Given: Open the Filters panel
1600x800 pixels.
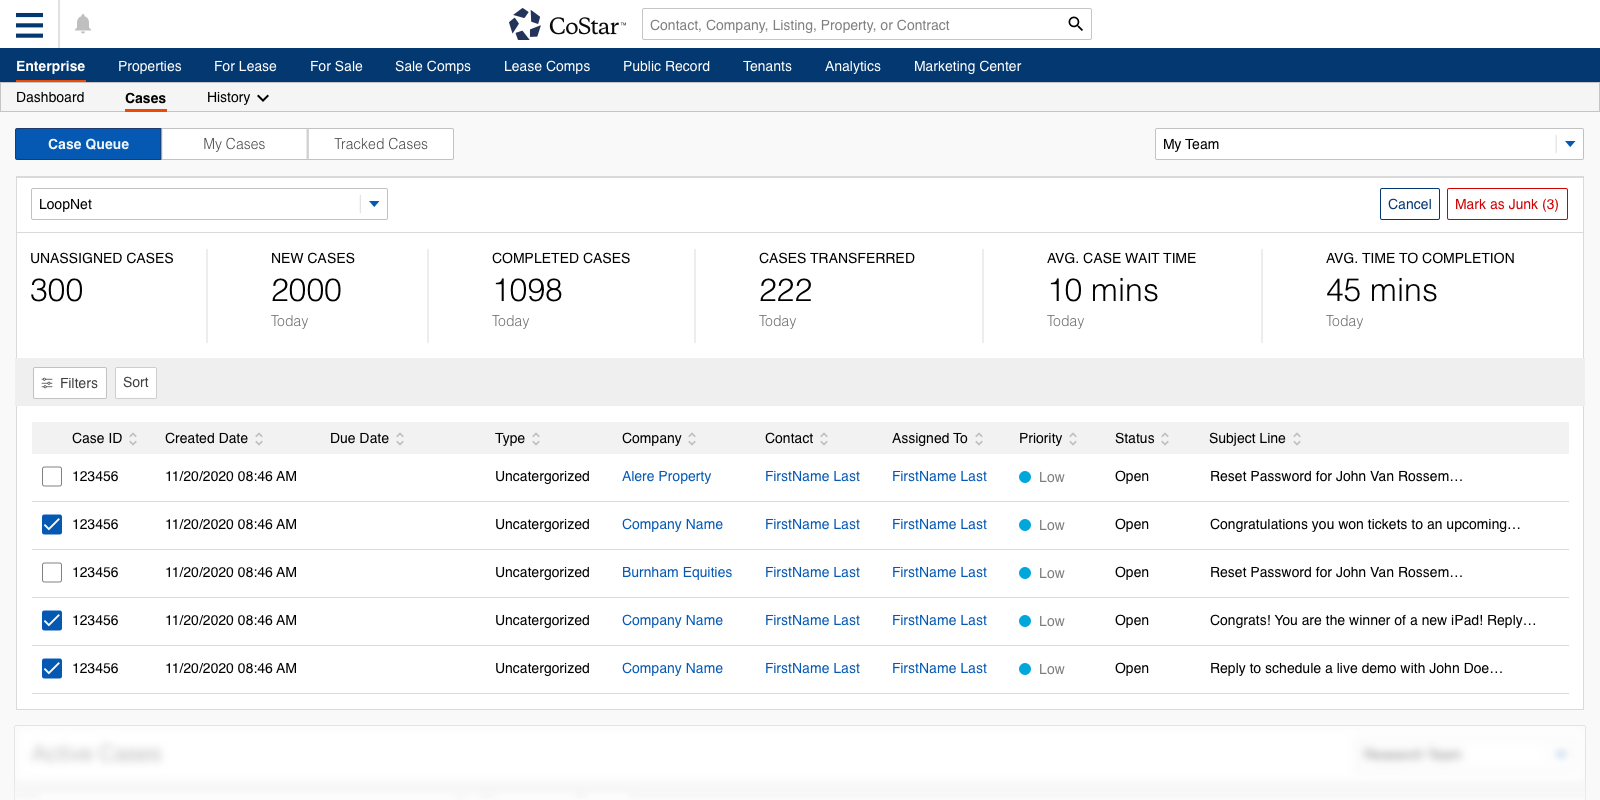Looking at the screenshot, I should 70,383.
